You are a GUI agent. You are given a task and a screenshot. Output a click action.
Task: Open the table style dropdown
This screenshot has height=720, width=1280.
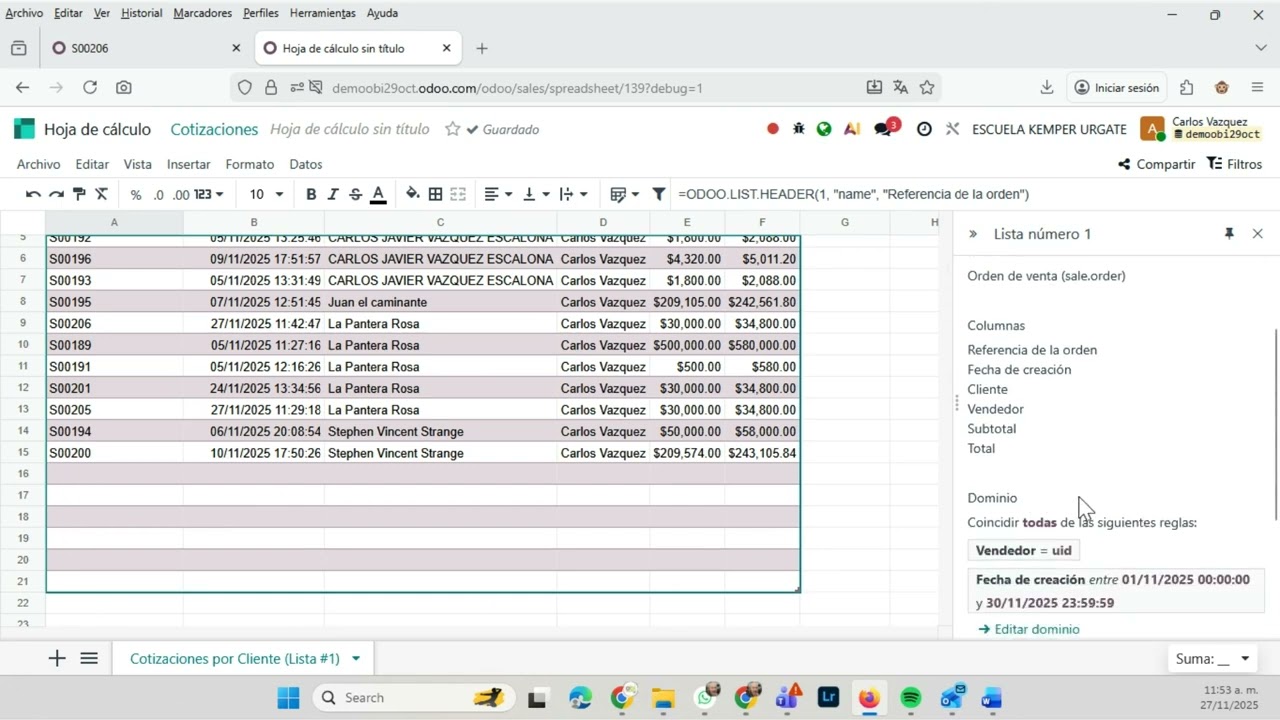(625, 194)
